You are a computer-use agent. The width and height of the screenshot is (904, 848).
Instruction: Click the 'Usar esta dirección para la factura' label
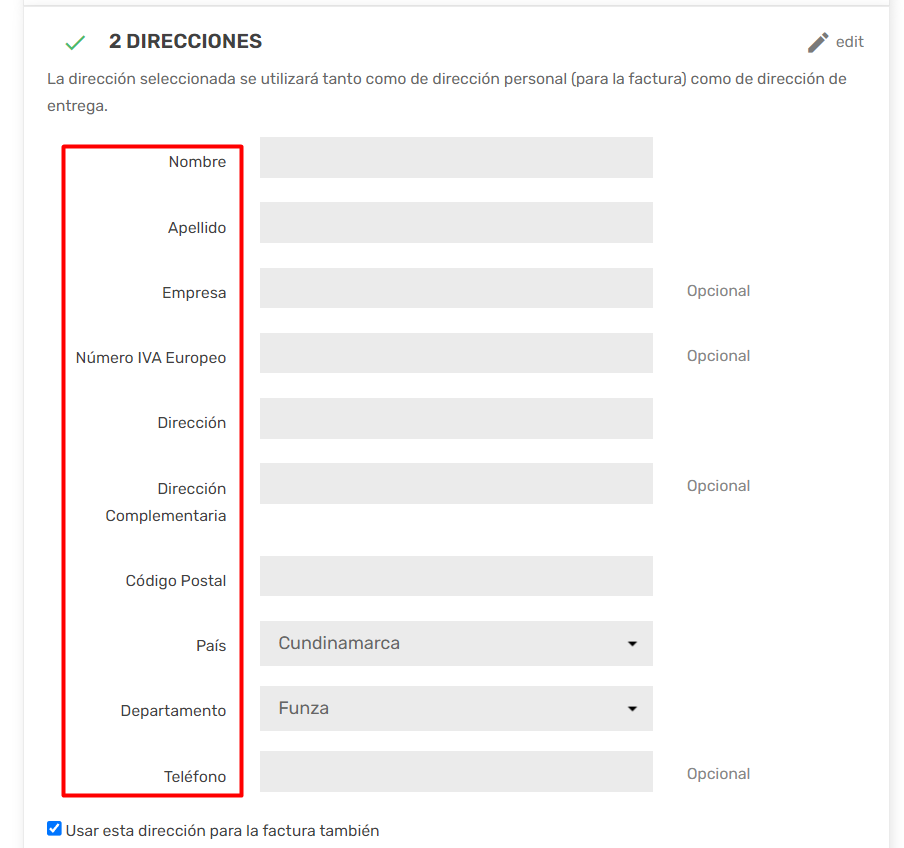click(222, 831)
